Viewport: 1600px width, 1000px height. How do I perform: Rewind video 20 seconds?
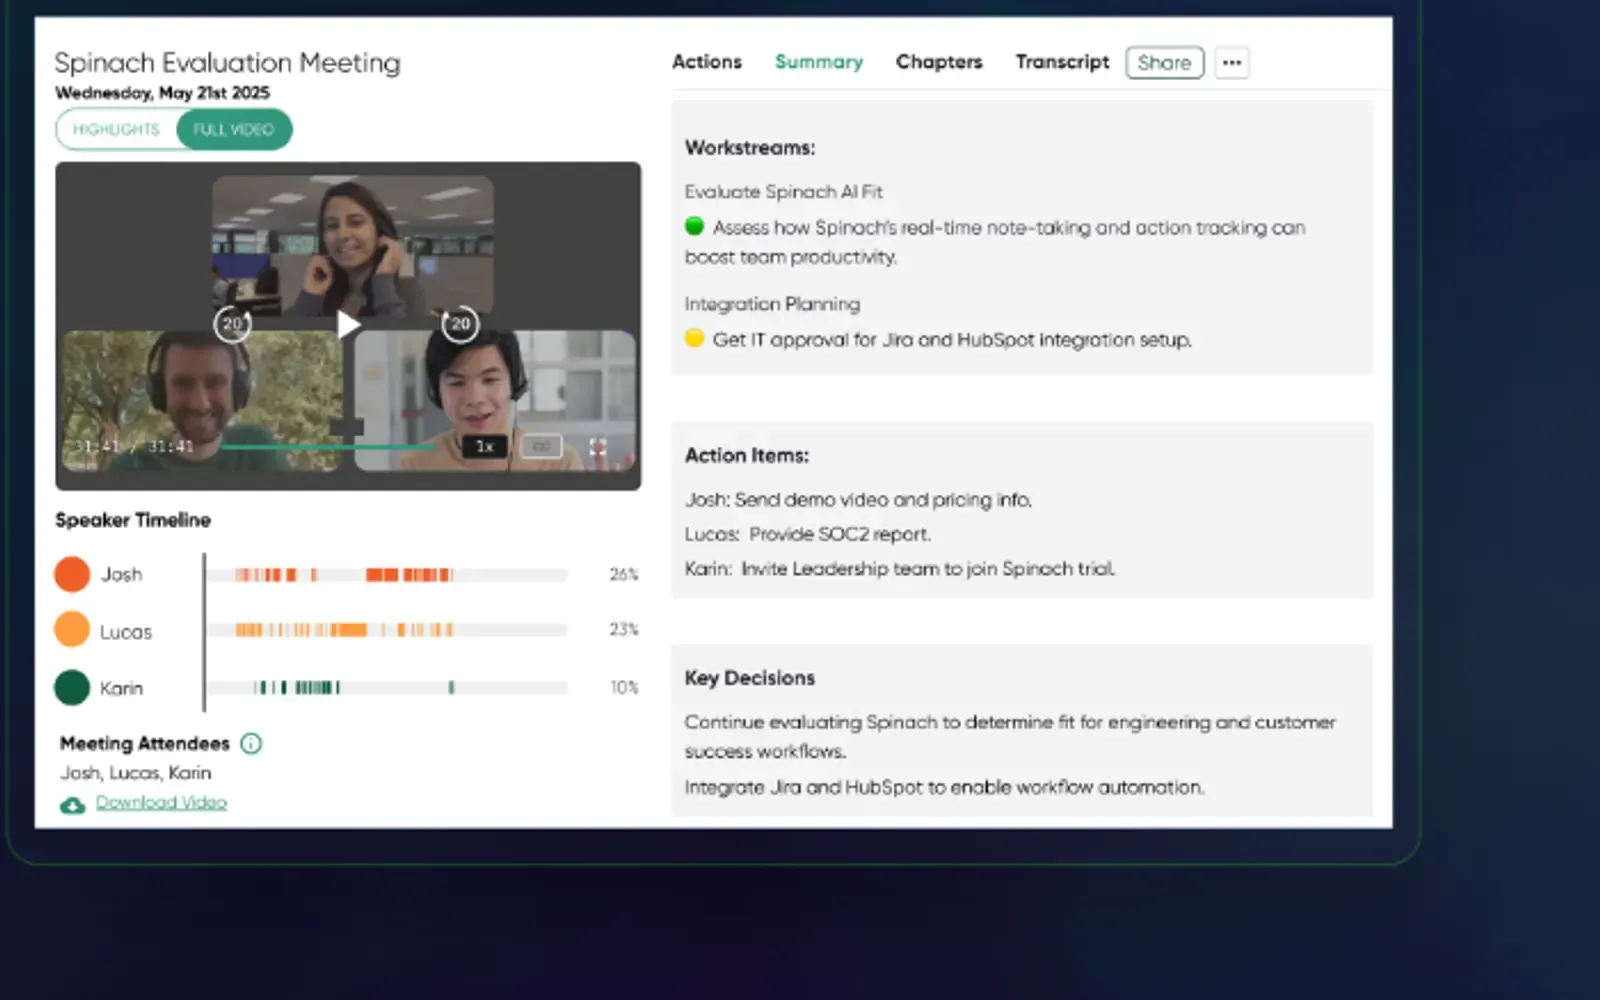[x=232, y=324]
